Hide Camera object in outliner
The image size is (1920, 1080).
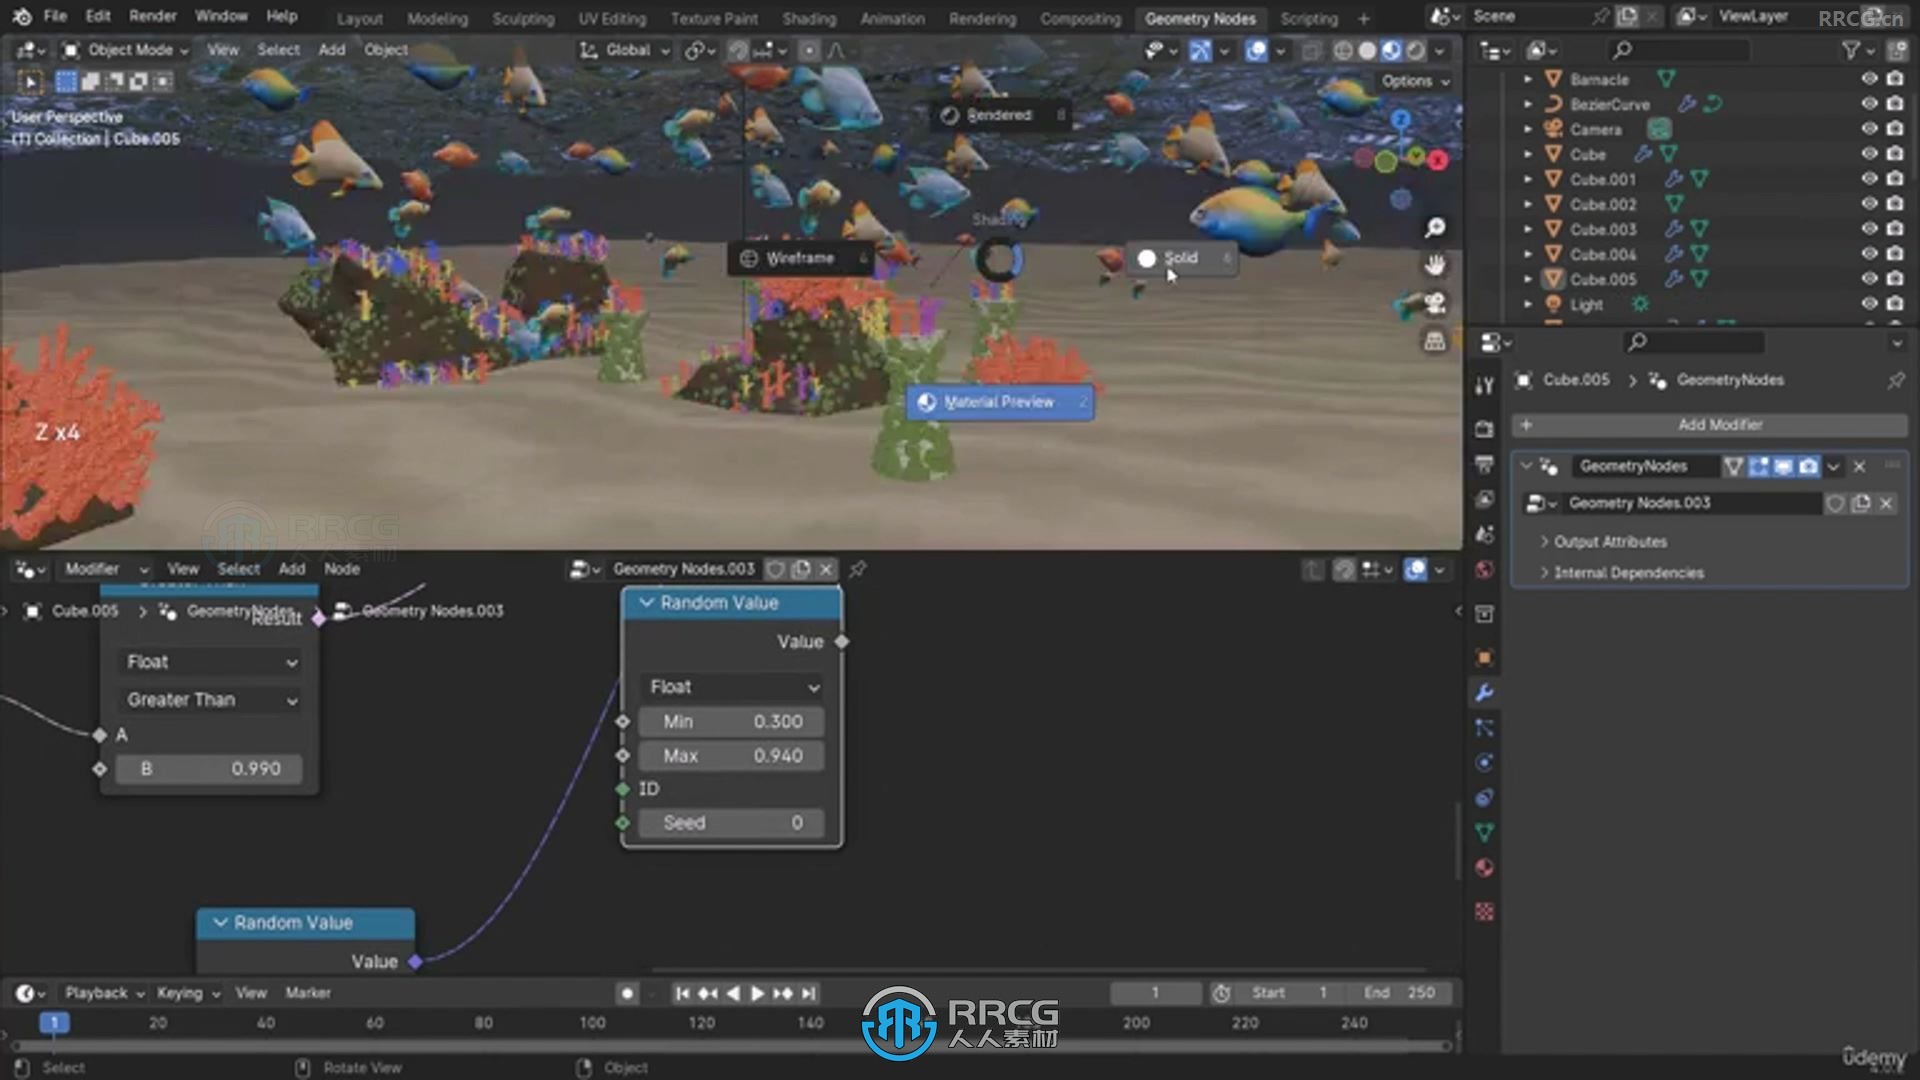1869,129
